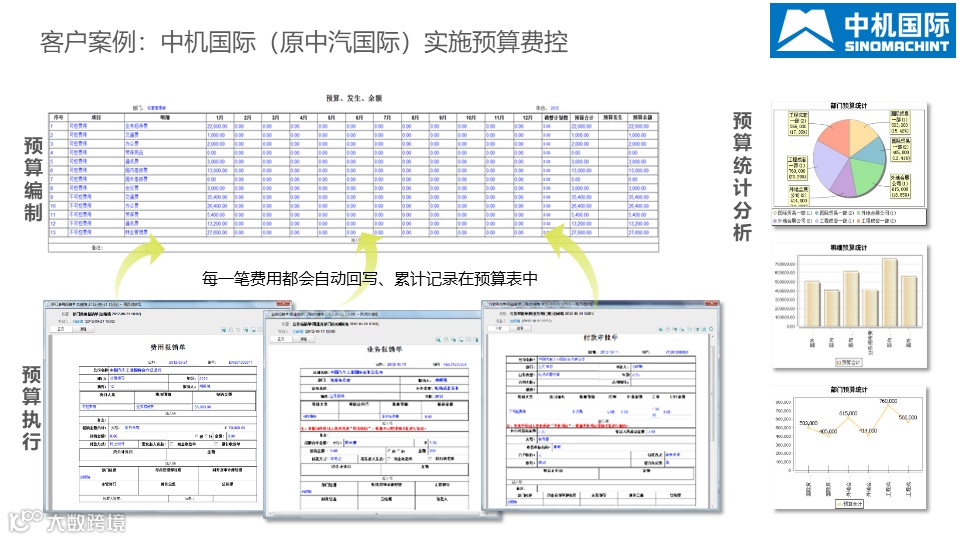The image size is (960, 540).
Task: Click the 760,000 peak label on line chart
Action: click(888, 401)
